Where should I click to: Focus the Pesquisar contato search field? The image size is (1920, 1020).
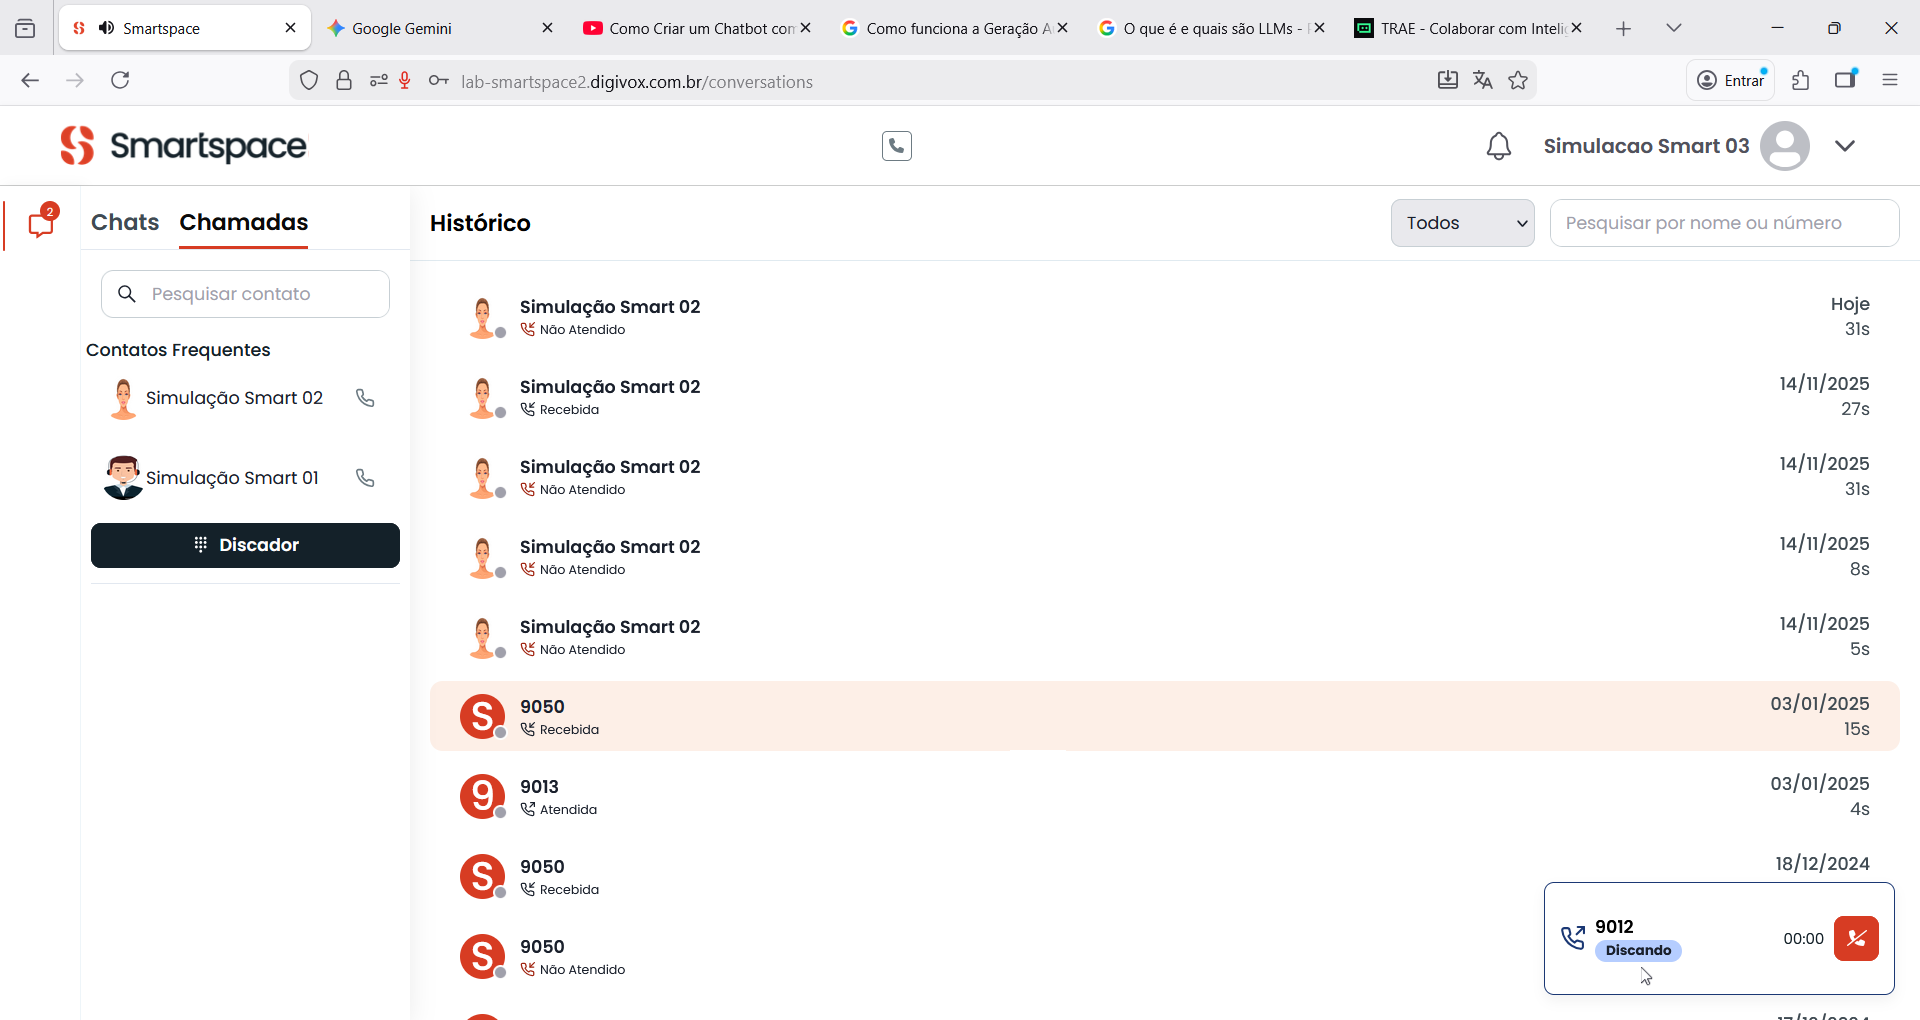tap(260, 294)
